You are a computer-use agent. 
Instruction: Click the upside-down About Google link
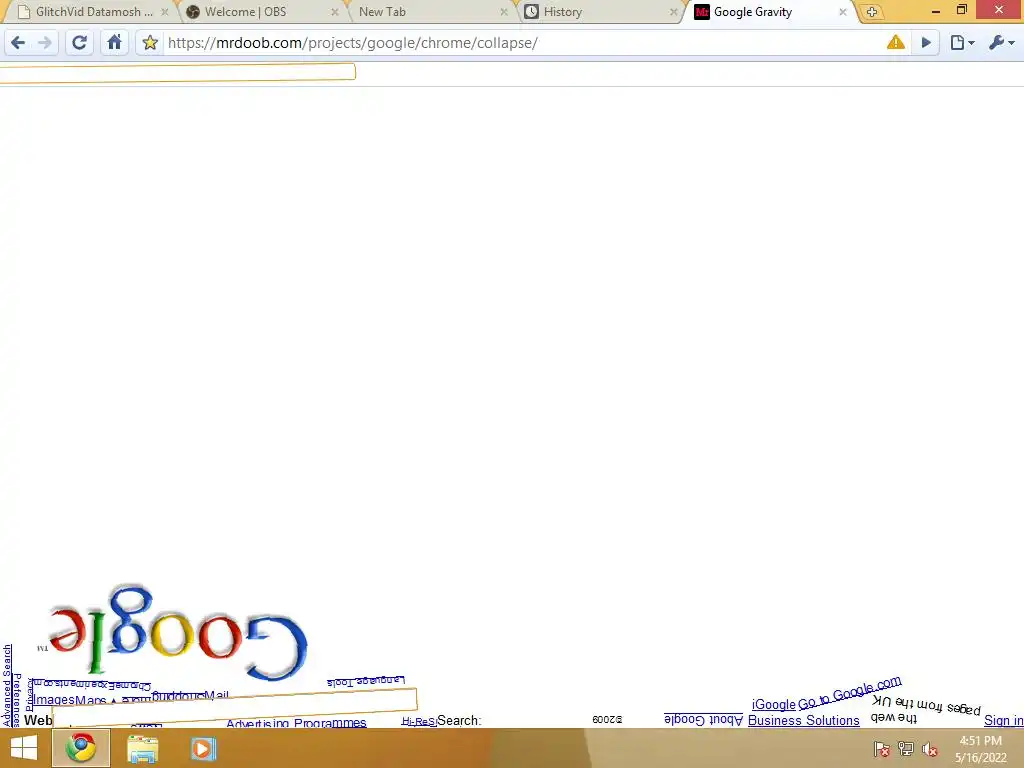(x=703, y=719)
